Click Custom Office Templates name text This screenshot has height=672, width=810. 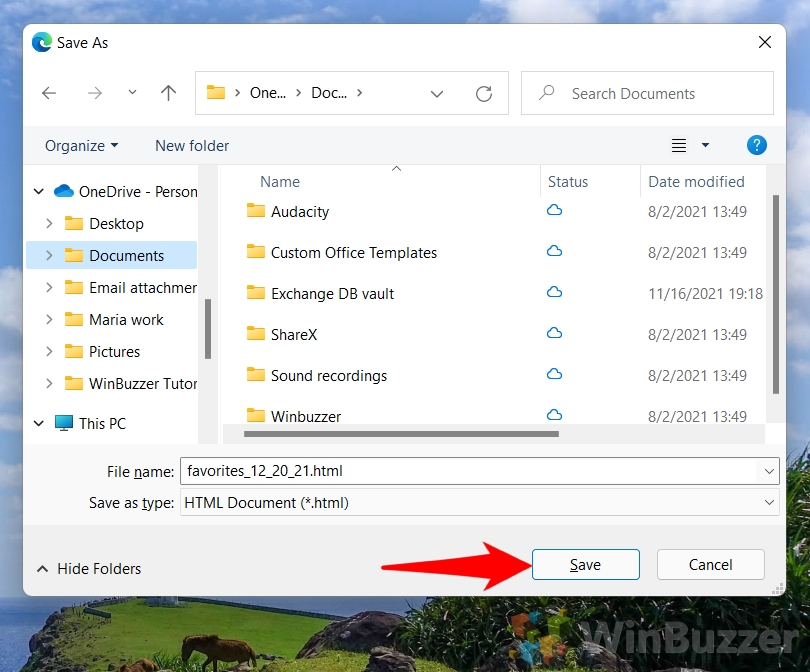pyautogui.click(x=354, y=253)
